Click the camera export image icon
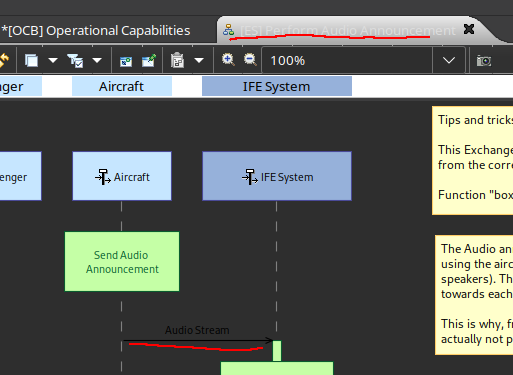 pyautogui.click(x=484, y=61)
